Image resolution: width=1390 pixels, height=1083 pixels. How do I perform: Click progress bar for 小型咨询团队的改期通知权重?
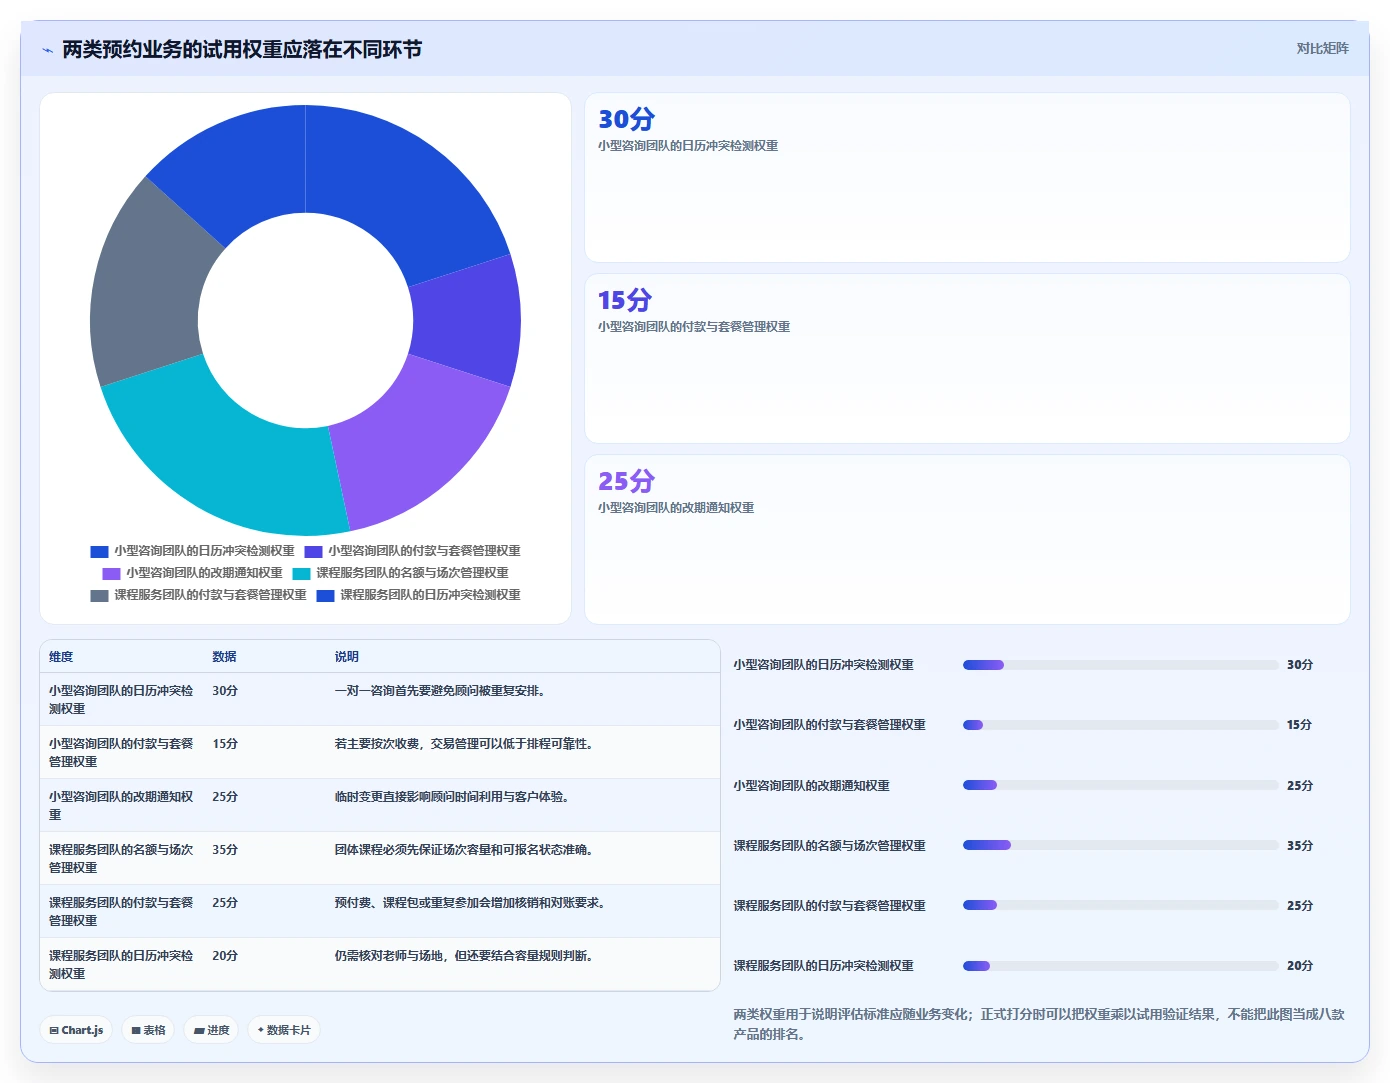point(1121,785)
